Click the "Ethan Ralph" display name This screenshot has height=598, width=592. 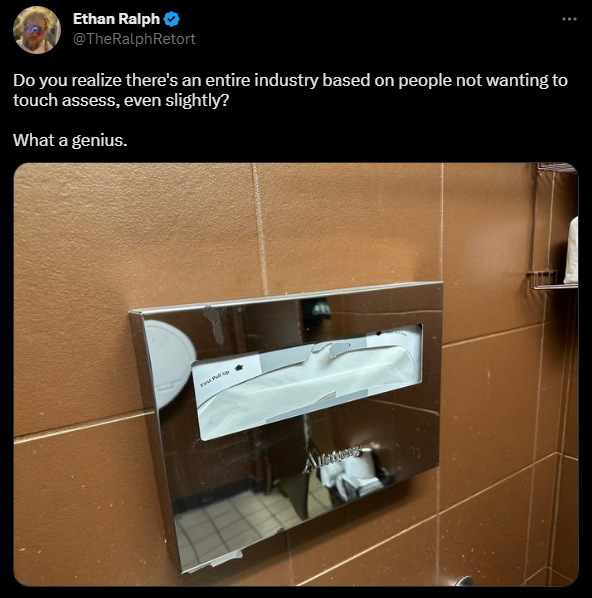click(x=116, y=19)
